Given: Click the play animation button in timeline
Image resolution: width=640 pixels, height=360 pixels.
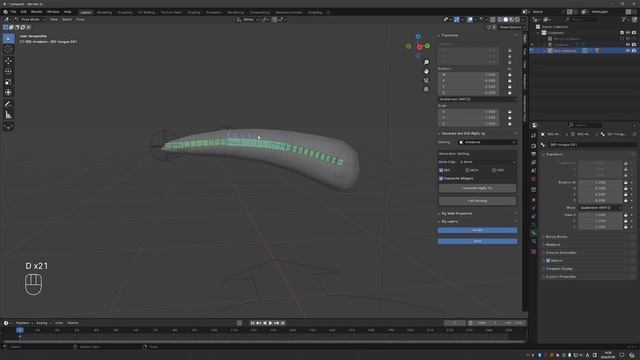Looking at the screenshot, I should pos(270,323).
